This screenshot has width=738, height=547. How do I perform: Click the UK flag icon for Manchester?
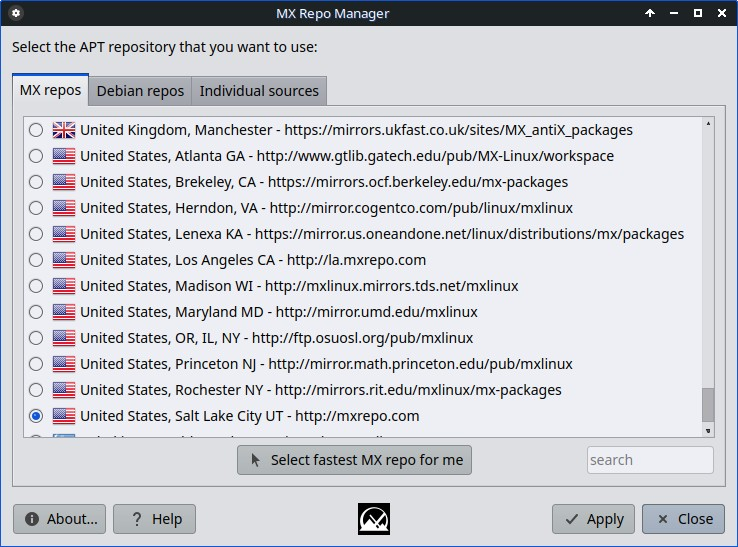tap(64, 130)
